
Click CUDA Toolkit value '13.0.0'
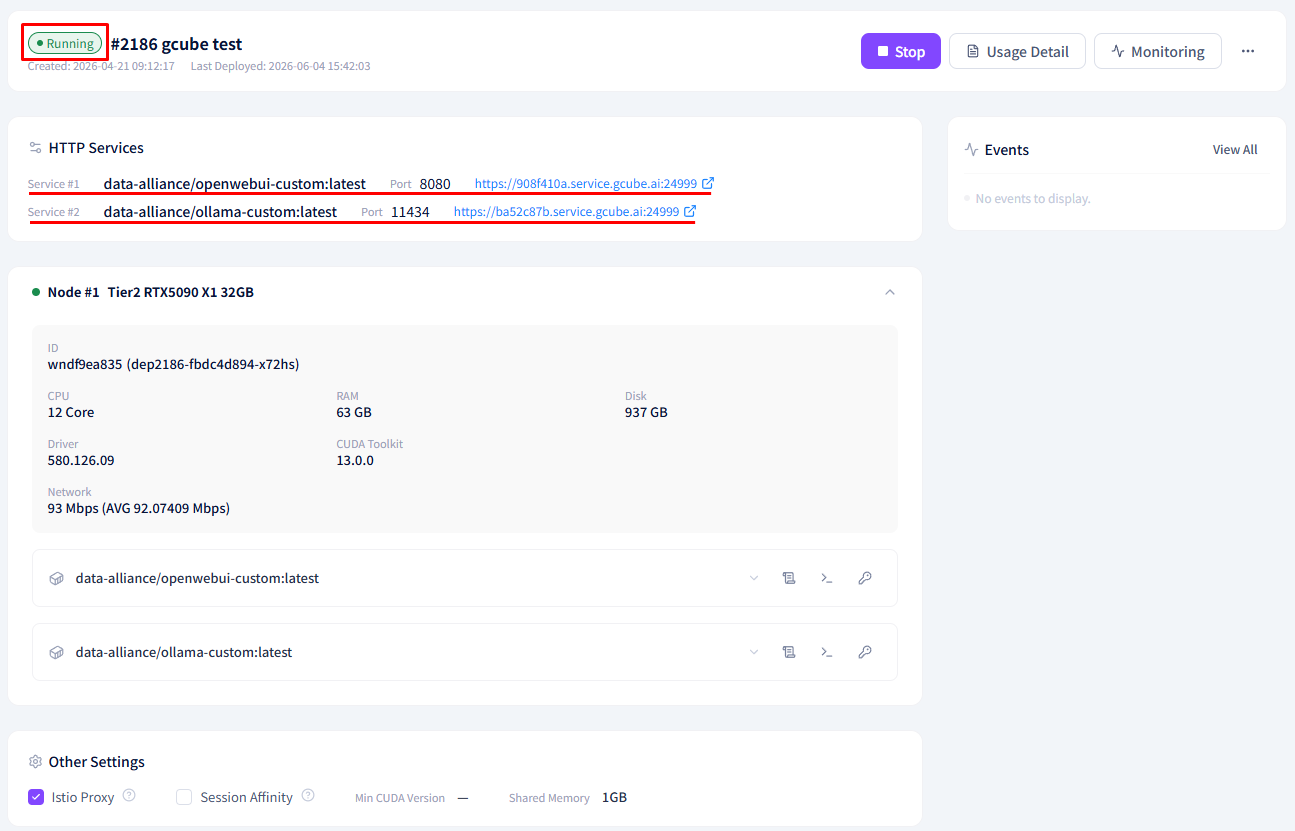pos(355,460)
